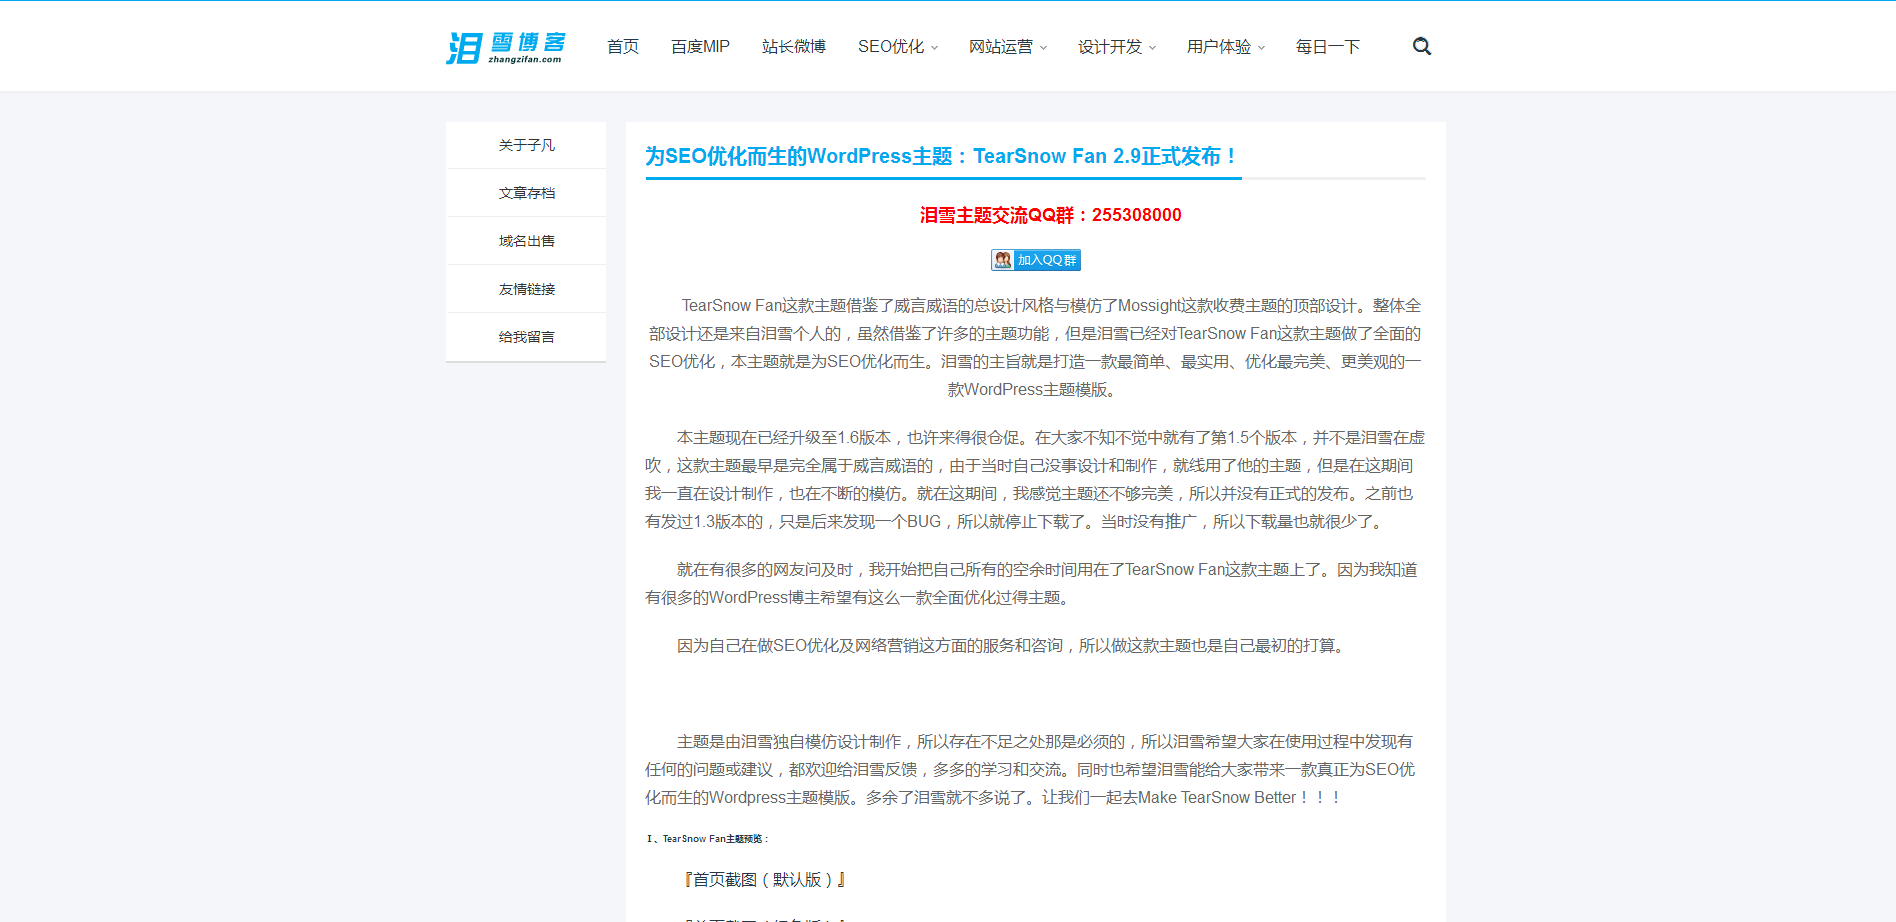This screenshot has height=922, width=1896.
Task: Click the paragraph starting 主题是由泪雪独自模仿设计制作
Action: tap(1030, 769)
